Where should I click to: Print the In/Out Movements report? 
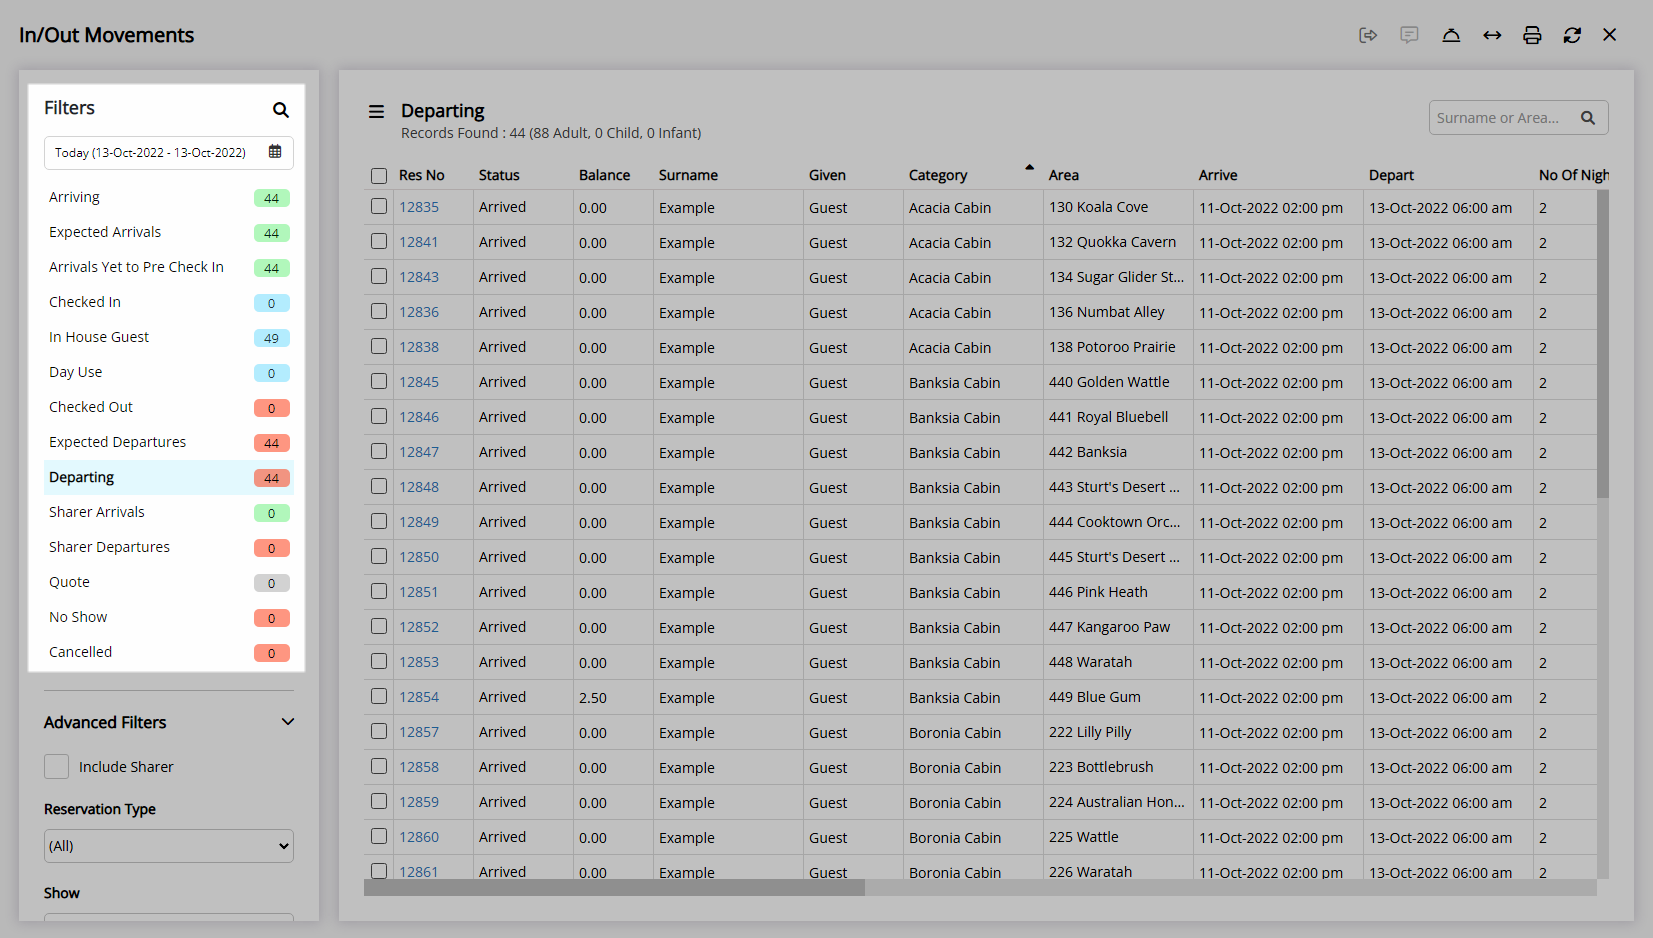coord(1532,35)
